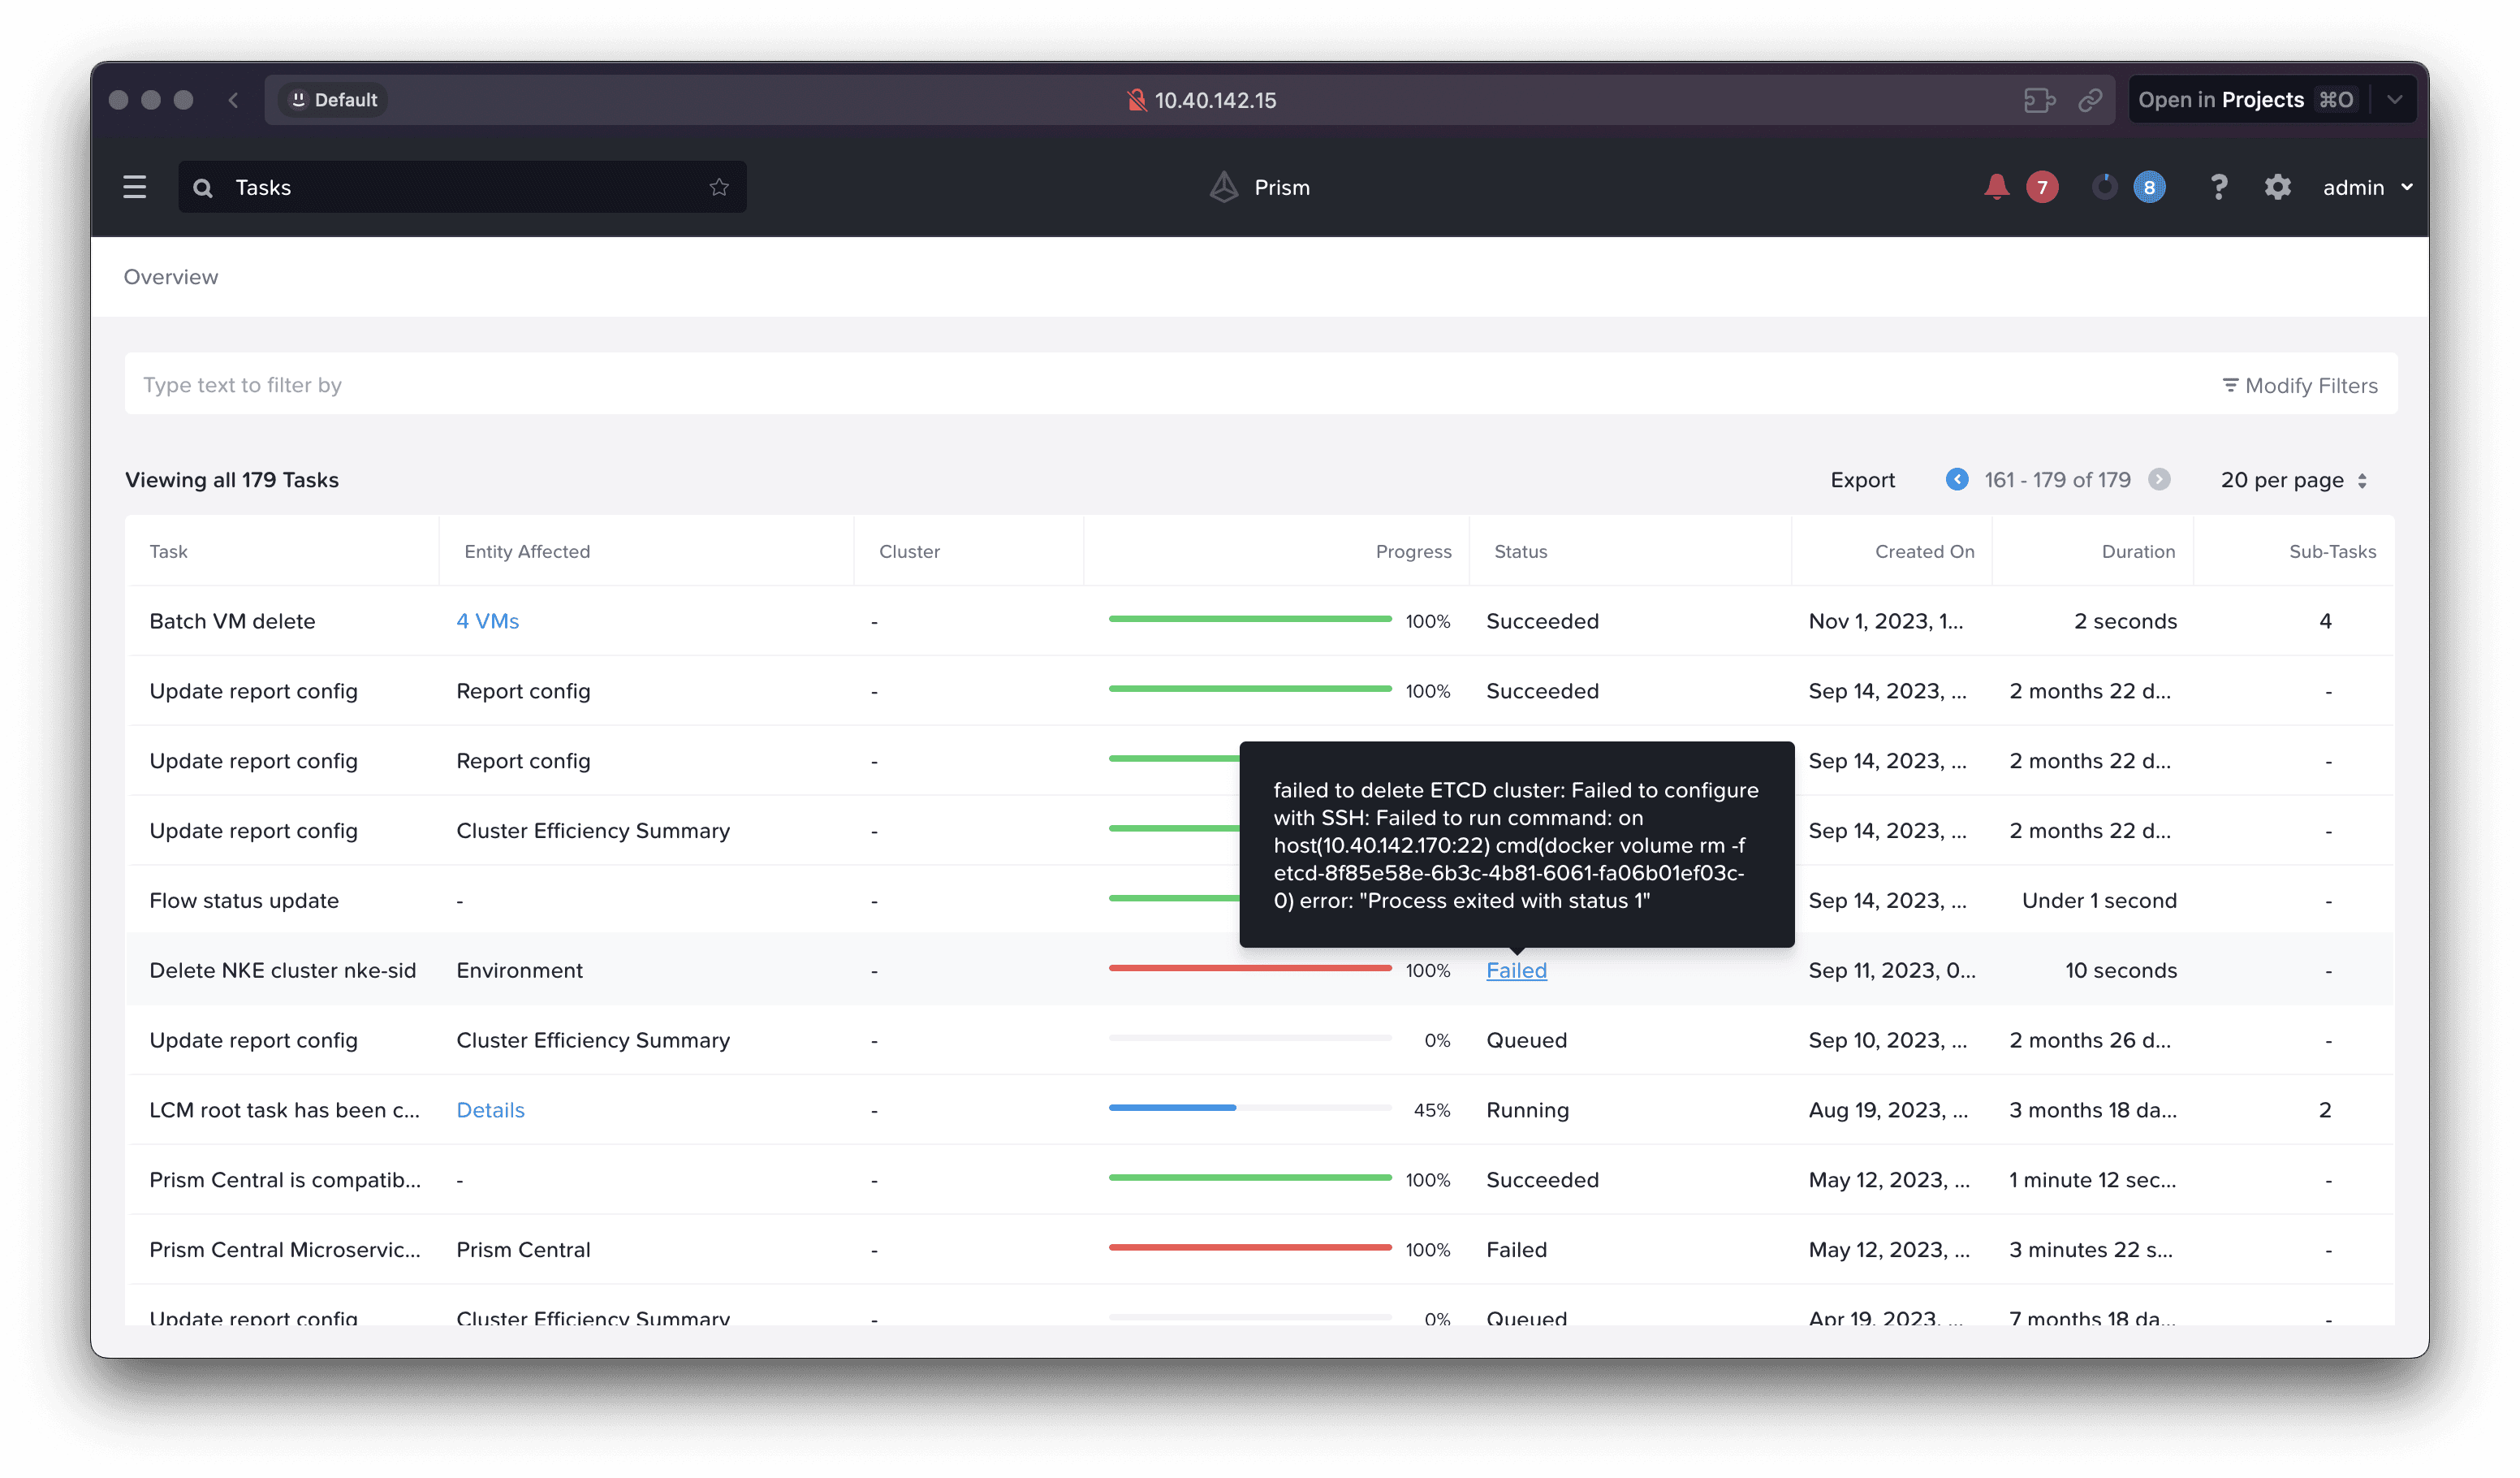Open running tasks spinner icon
Screen dimensions: 2520x1478
(2104, 187)
